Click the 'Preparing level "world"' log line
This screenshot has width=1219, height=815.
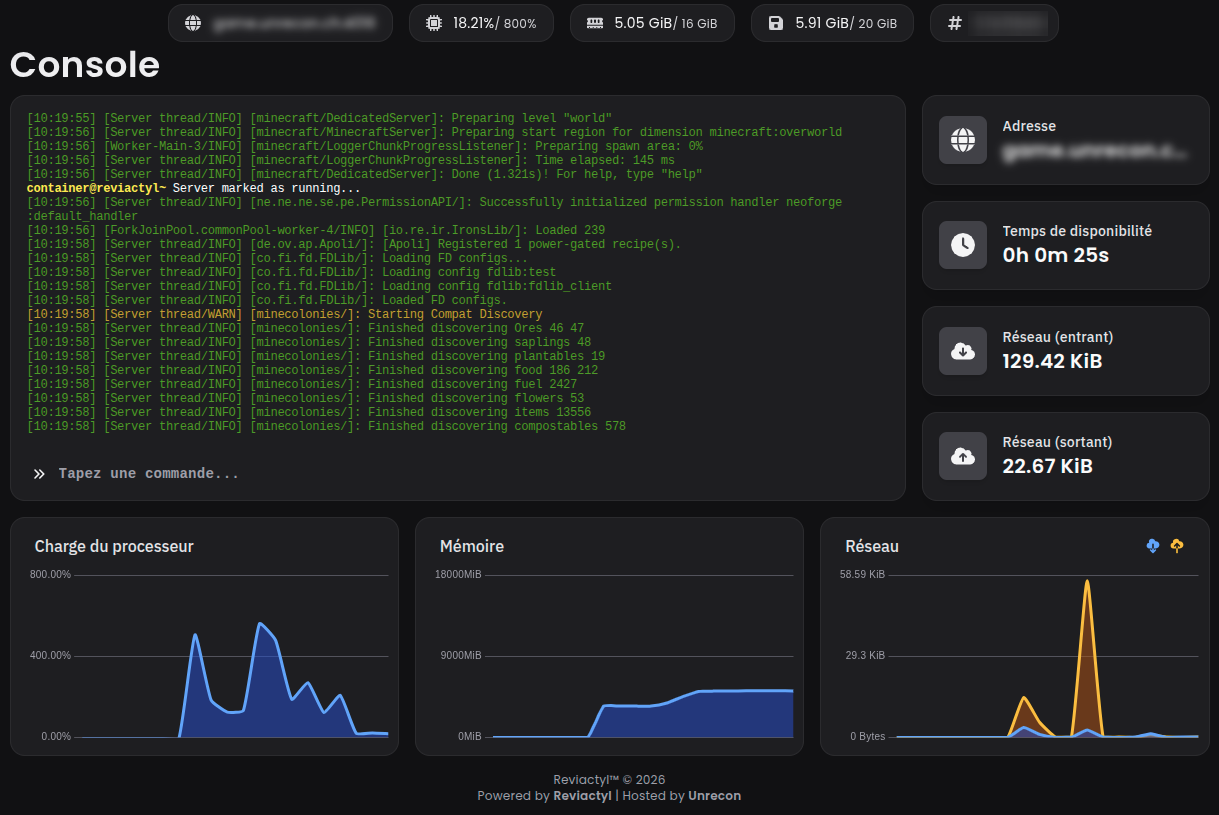320,118
